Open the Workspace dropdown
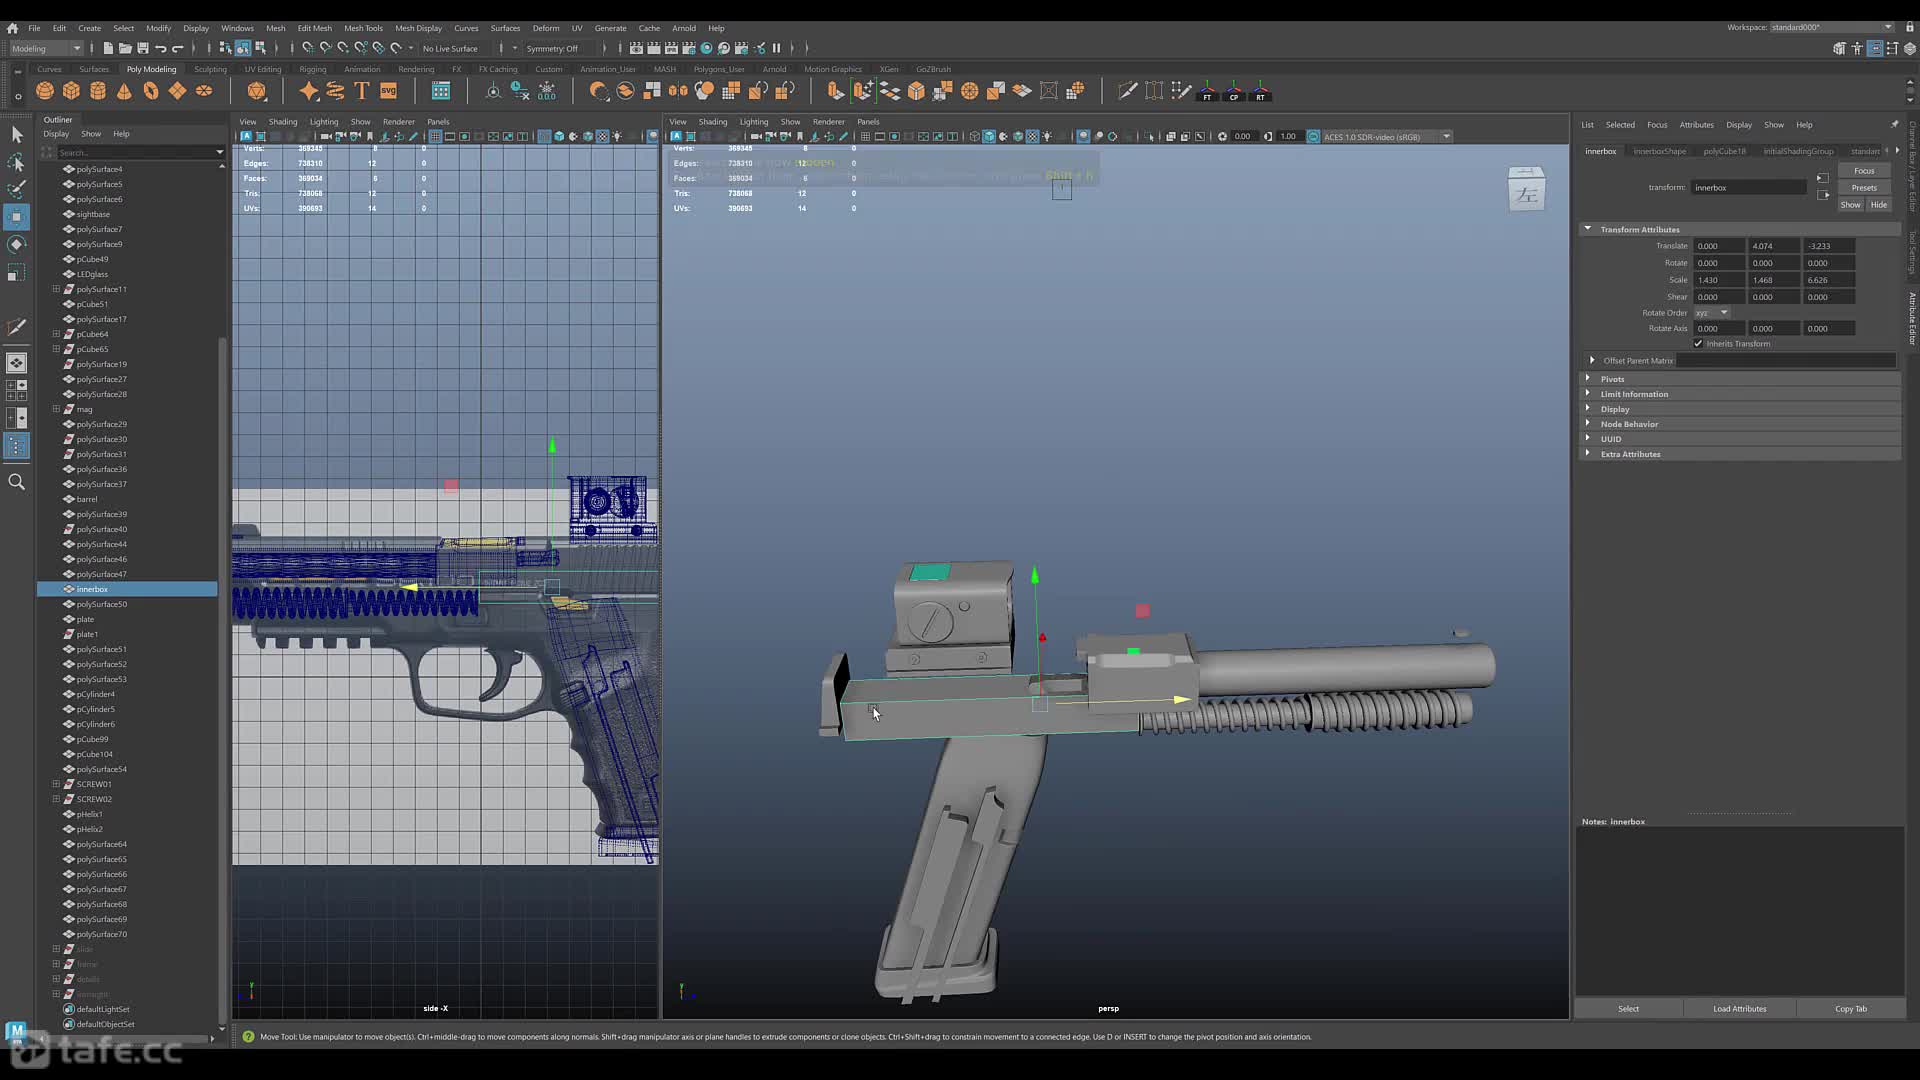The width and height of the screenshot is (1920, 1080). coord(1831,27)
